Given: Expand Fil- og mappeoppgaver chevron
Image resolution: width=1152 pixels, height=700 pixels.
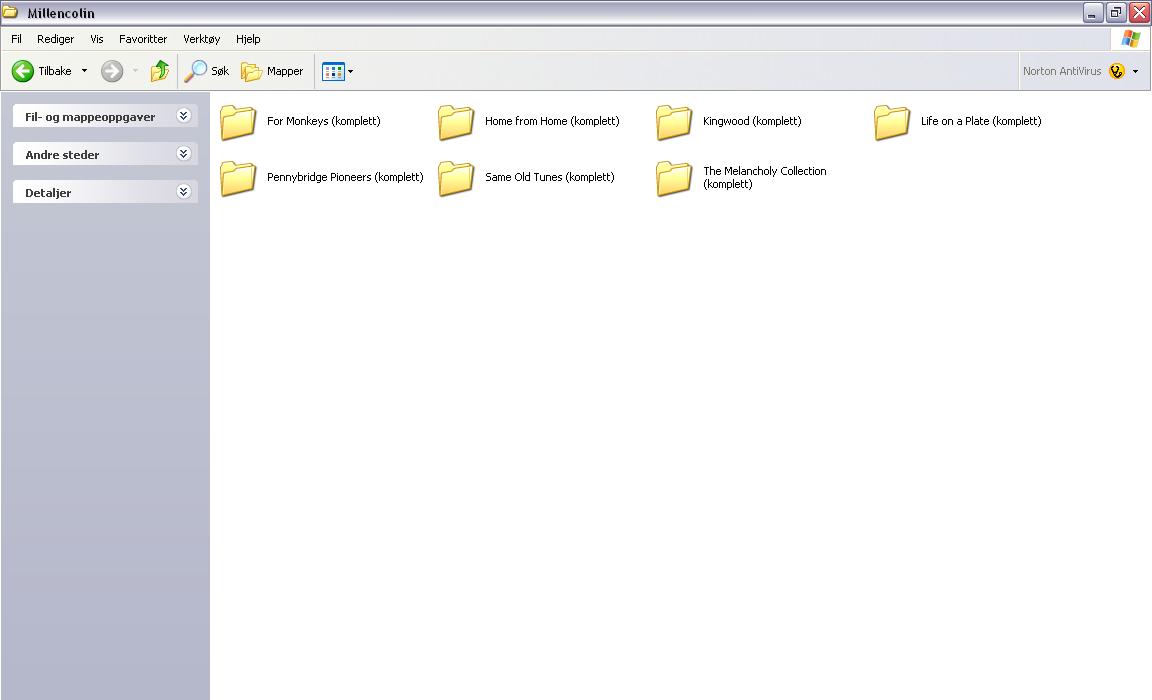Looking at the screenshot, I should click(184, 115).
